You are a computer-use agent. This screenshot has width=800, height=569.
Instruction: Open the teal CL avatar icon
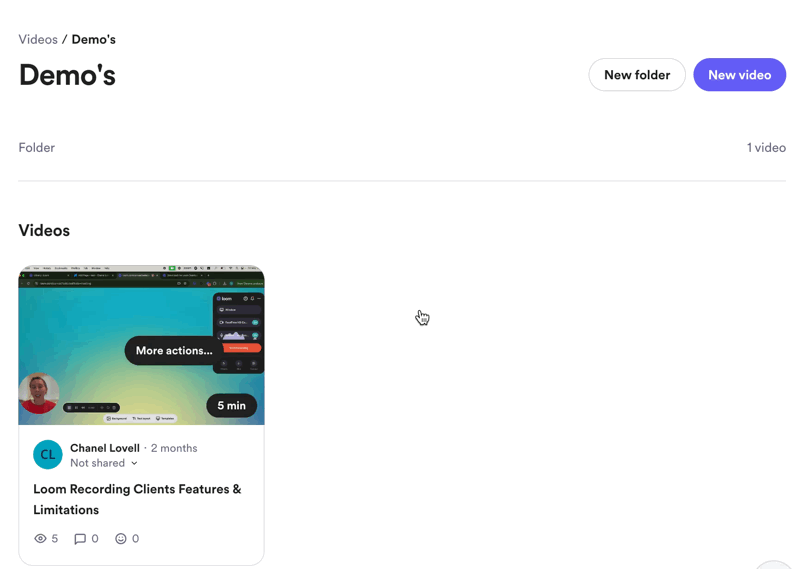tap(48, 455)
